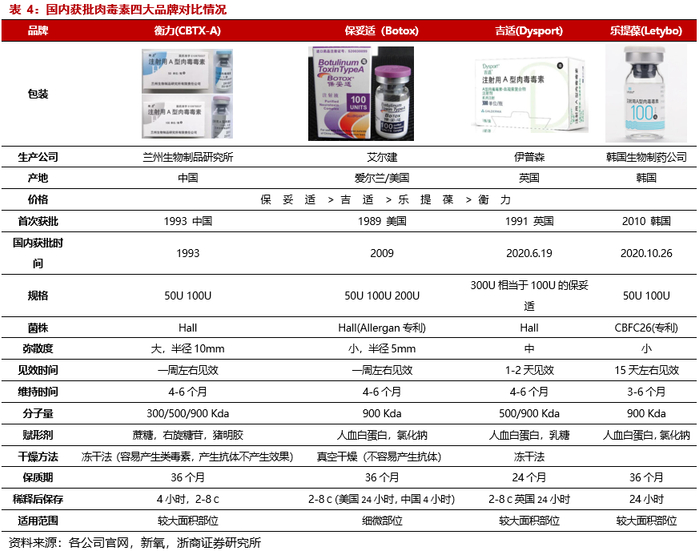700x551 pixels.
Task: Select the cell 2020.6.19
Action: pyautogui.click(x=529, y=253)
